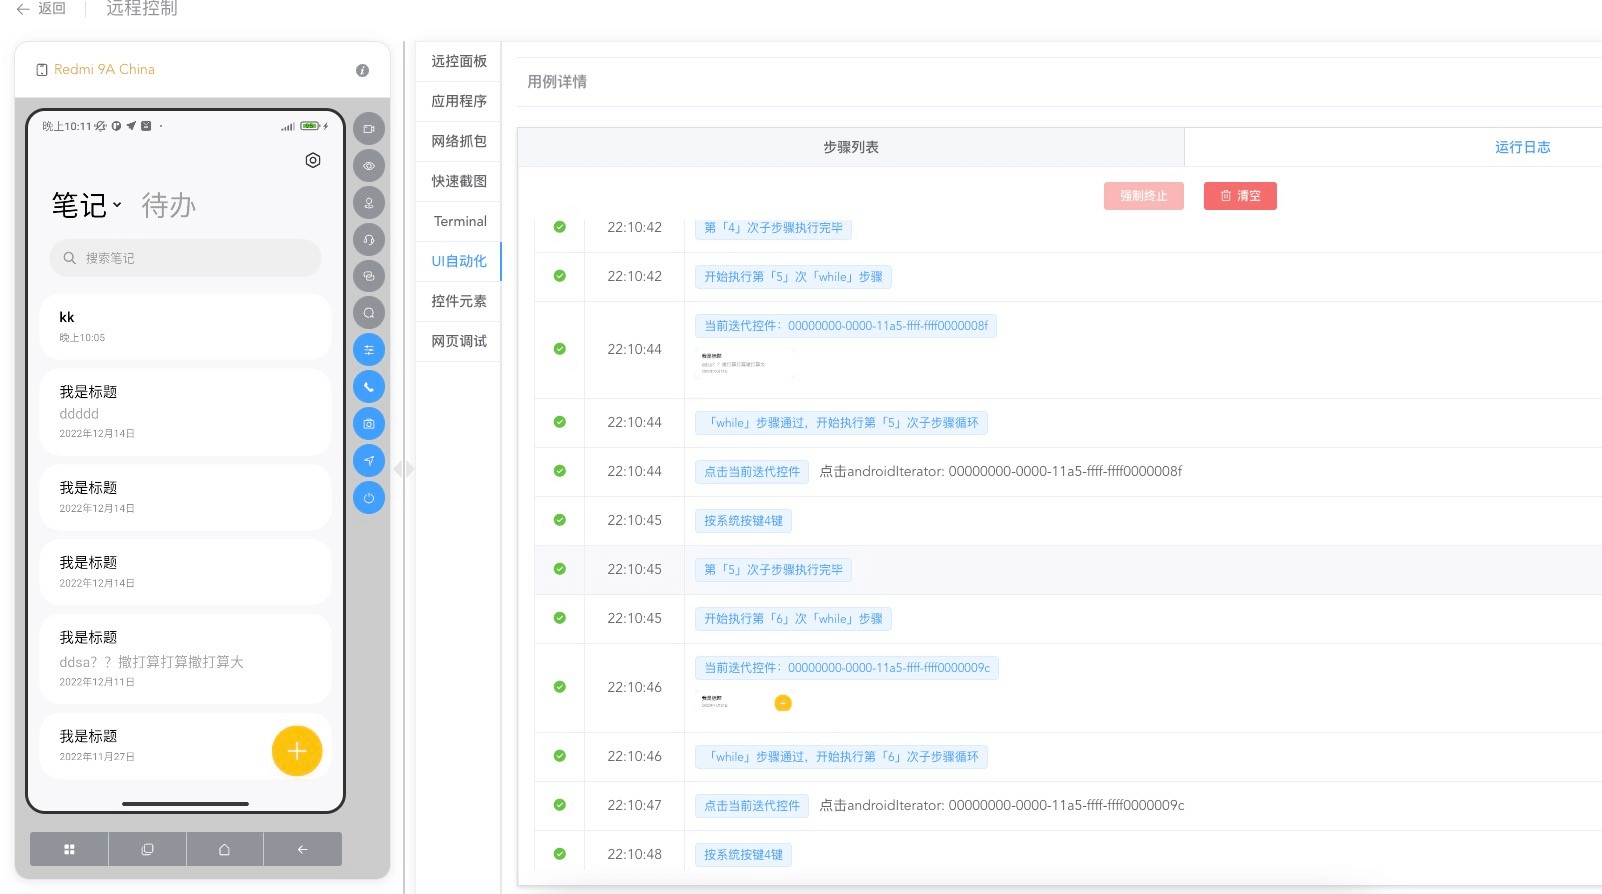
Task: Open the 控件元素 menu item
Action: [459, 301]
